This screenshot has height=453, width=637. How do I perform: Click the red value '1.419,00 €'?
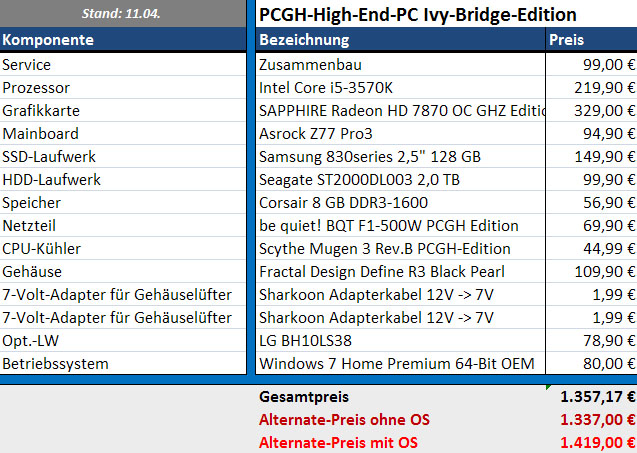pos(598,442)
